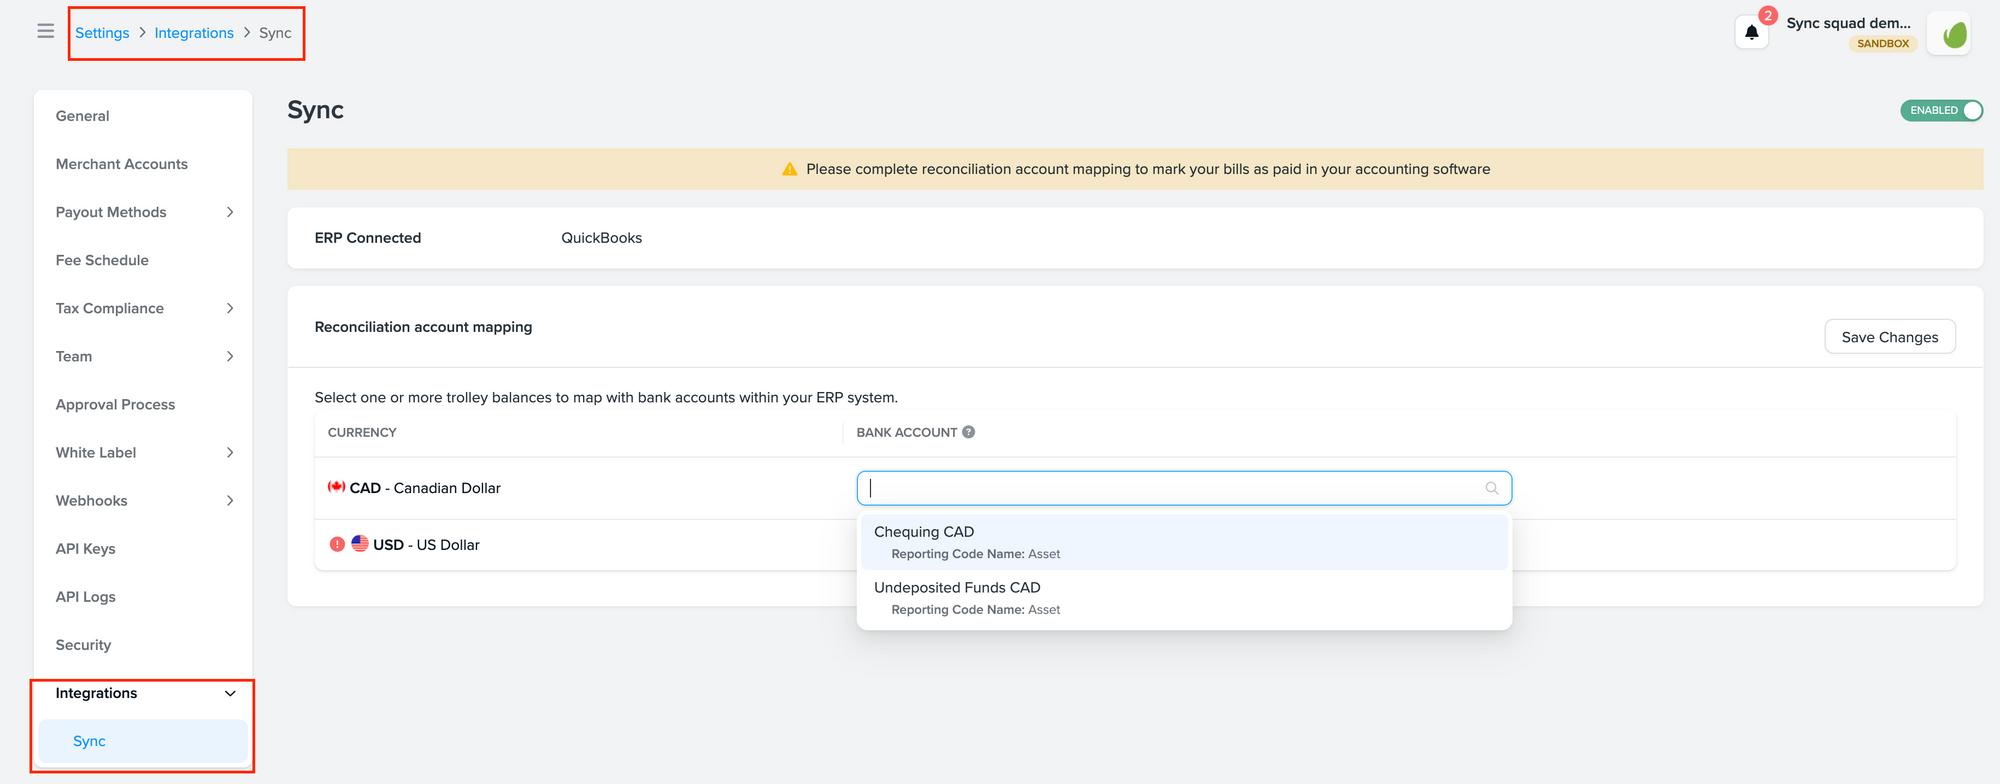Open notifications bell icon
2000x784 pixels.
click(1751, 32)
